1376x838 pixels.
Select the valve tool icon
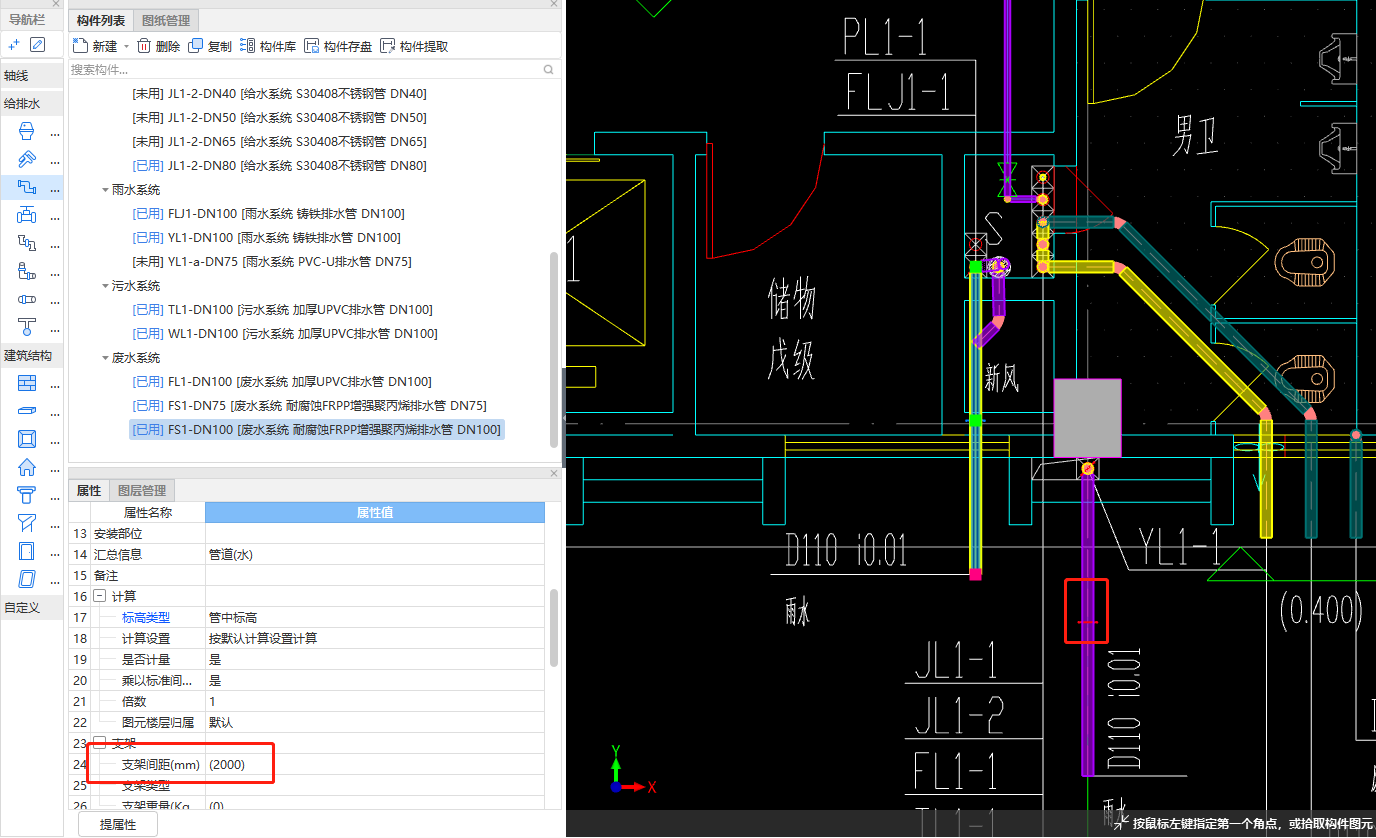[27, 215]
